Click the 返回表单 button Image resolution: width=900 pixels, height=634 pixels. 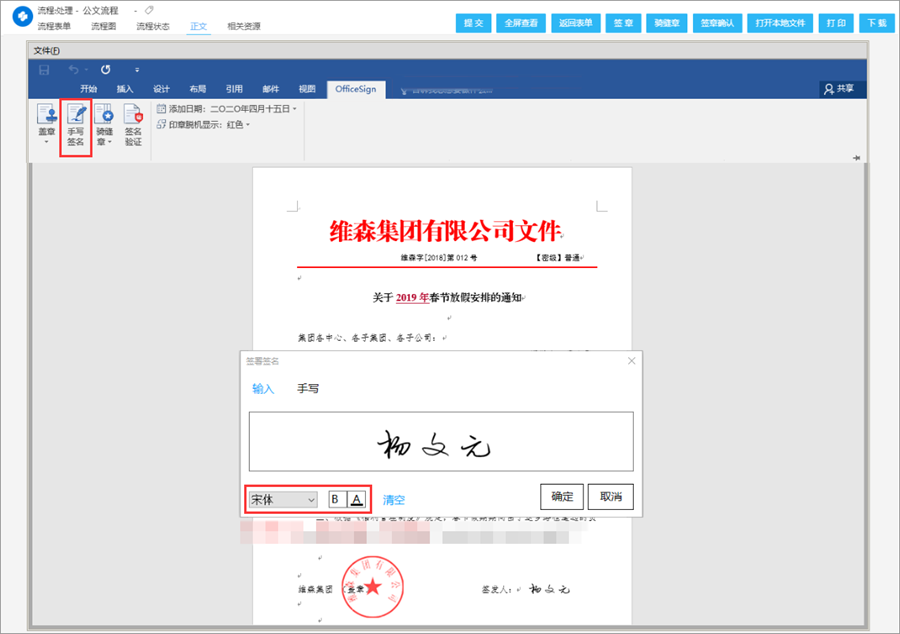576,23
